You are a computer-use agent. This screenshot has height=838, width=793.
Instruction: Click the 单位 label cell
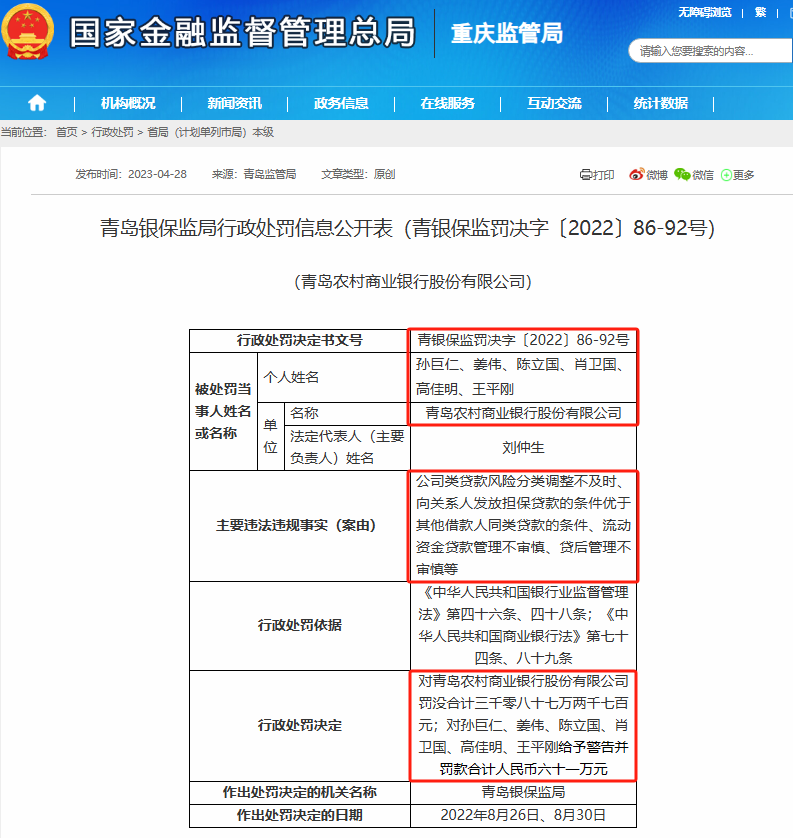pyautogui.click(x=270, y=437)
